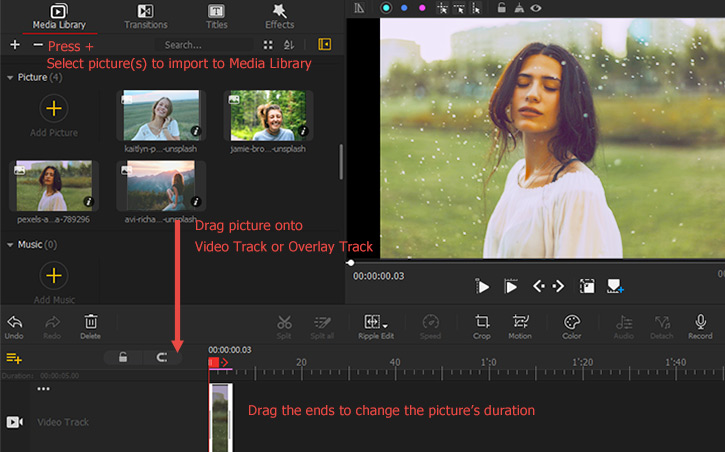Click the Add Picture button
This screenshot has height=452, width=725.
[53, 109]
